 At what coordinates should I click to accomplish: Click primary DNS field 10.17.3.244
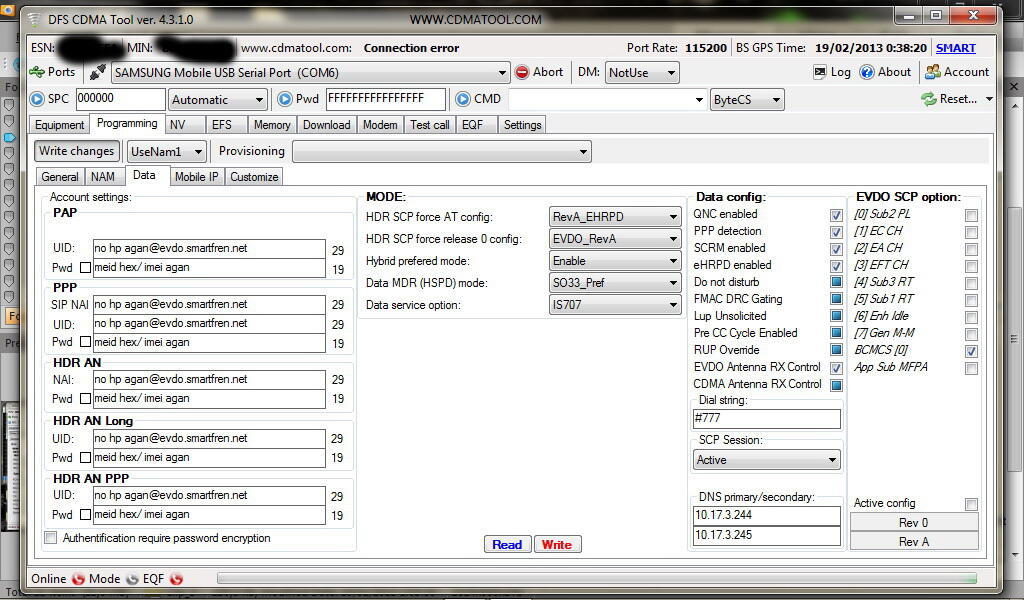[x=767, y=516]
